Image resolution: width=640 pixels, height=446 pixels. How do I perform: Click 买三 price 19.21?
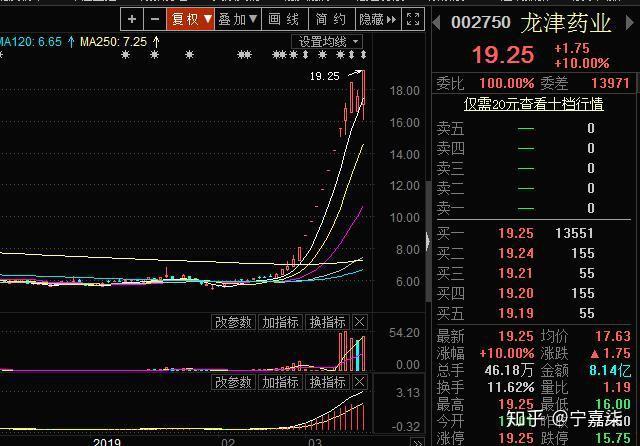[516, 273]
